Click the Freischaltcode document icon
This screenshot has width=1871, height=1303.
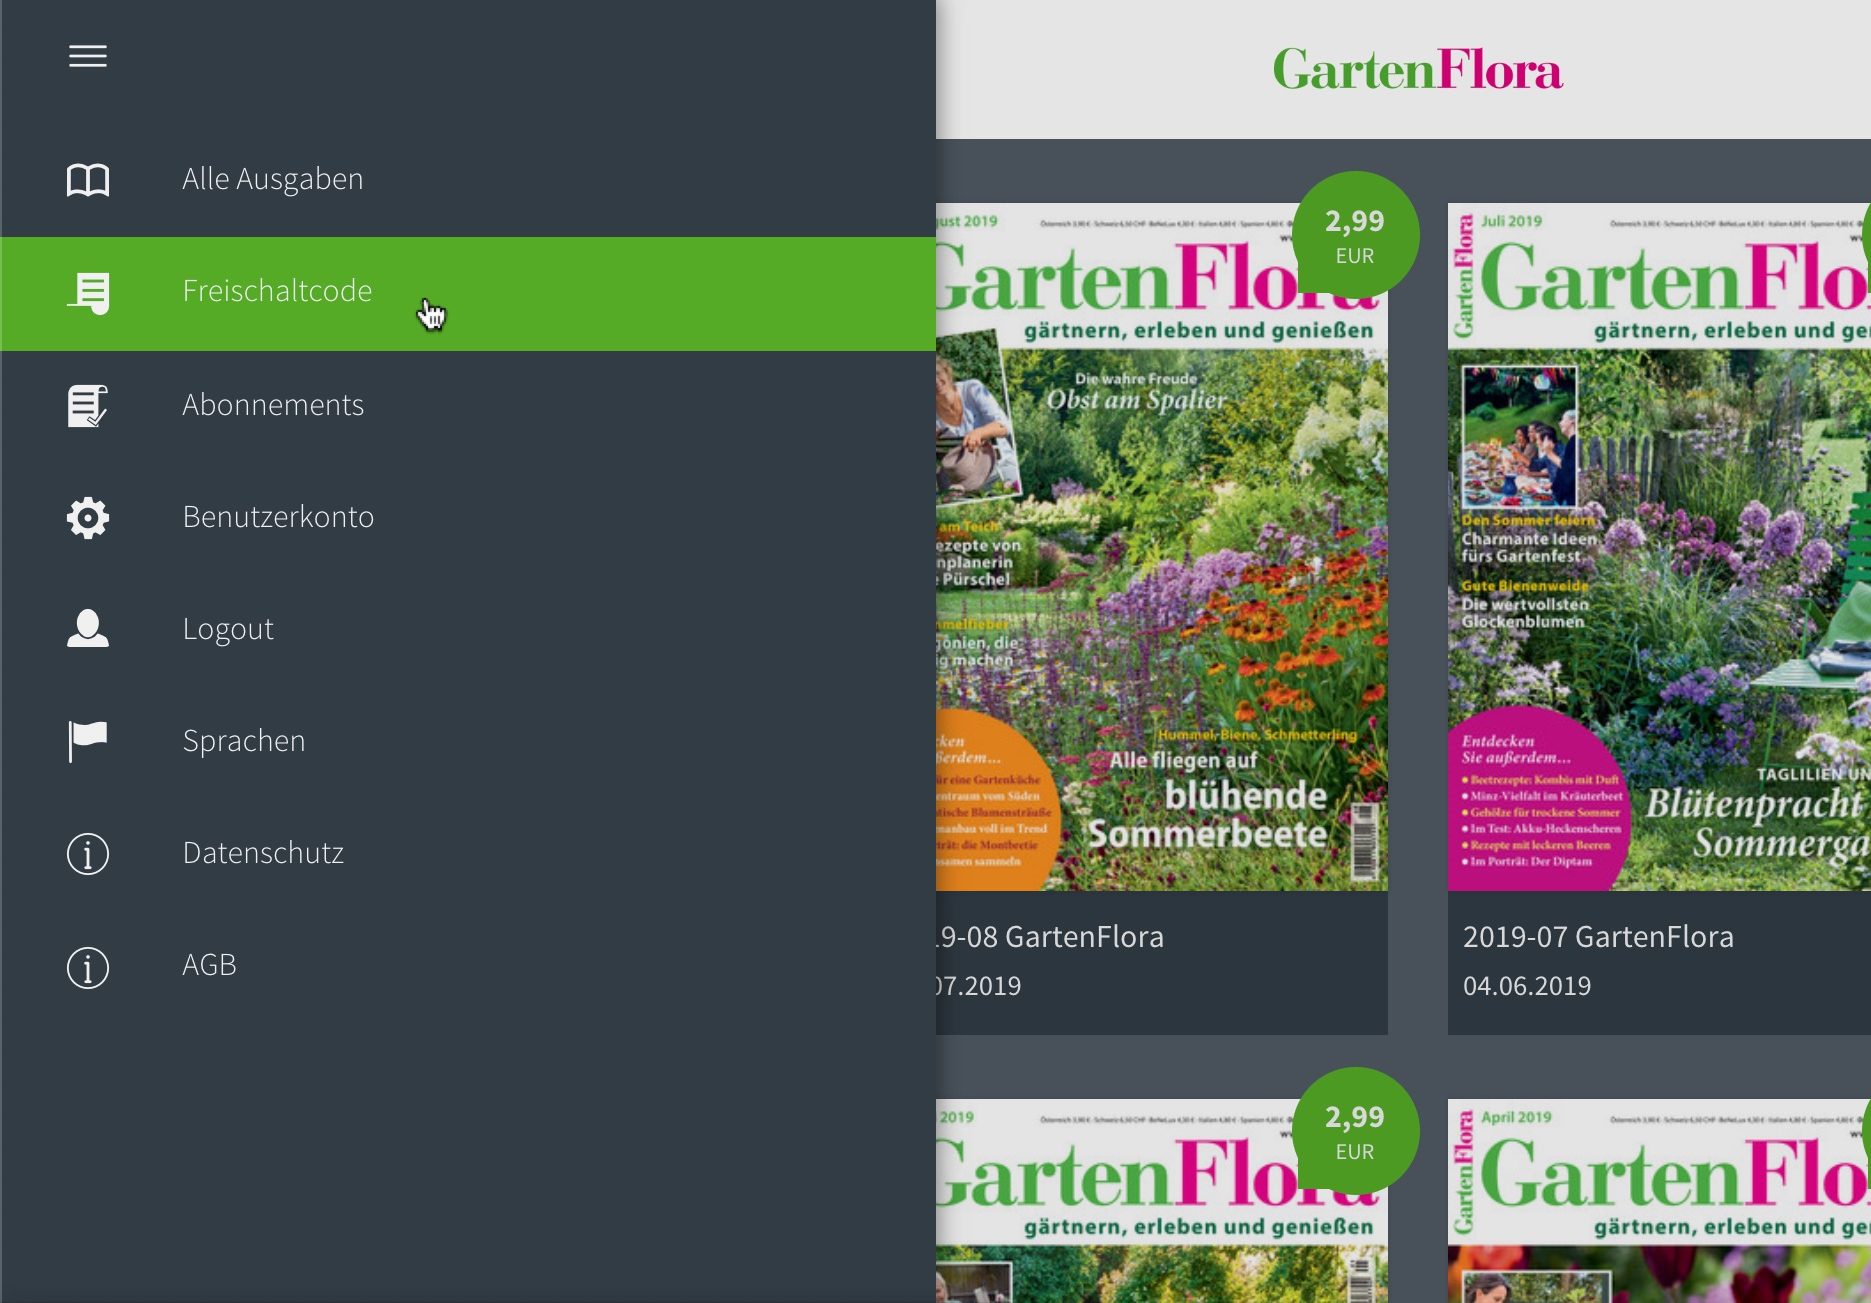(x=88, y=293)
